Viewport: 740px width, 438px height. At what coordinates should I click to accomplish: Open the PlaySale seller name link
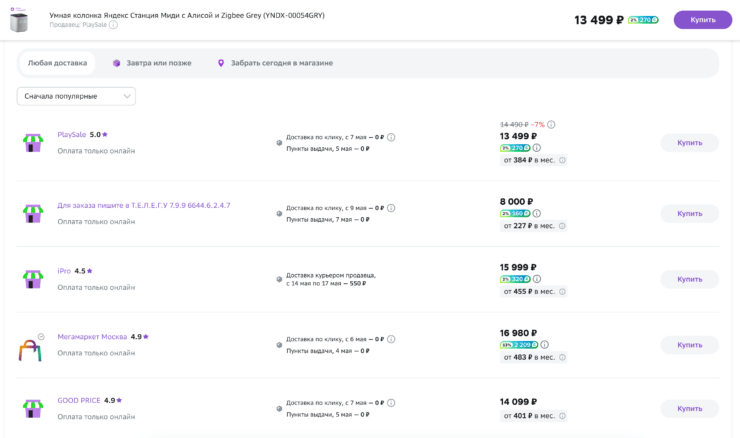[x=71, y=134]
